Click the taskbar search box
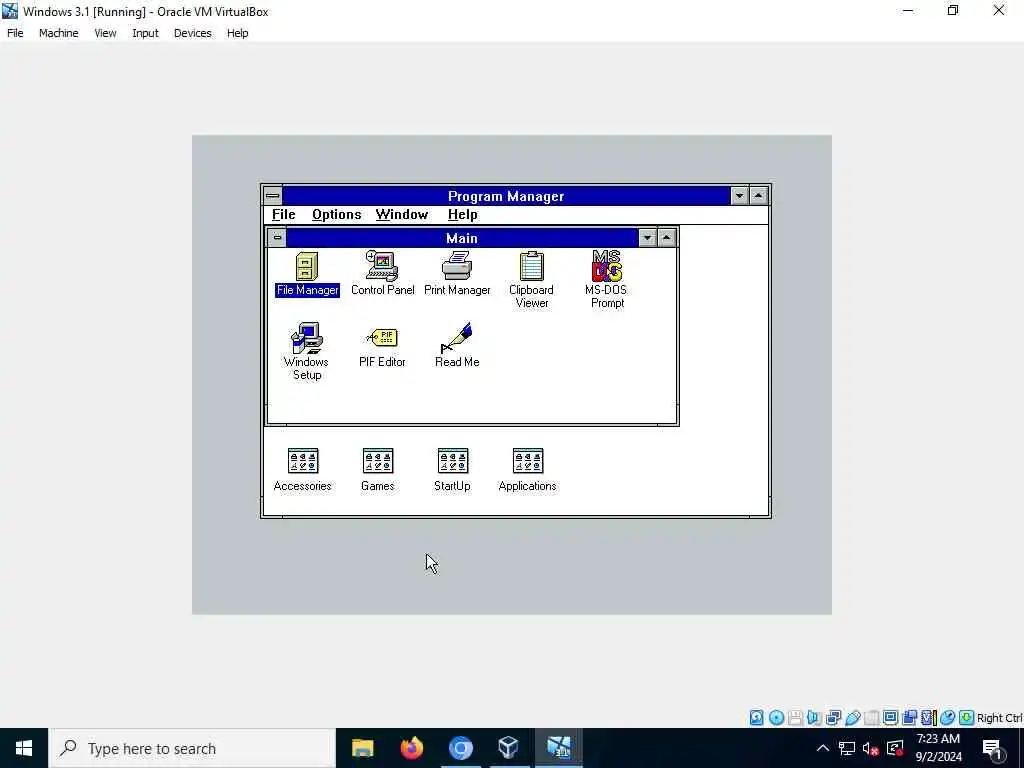1024x768 pixels. click(192, 748)
